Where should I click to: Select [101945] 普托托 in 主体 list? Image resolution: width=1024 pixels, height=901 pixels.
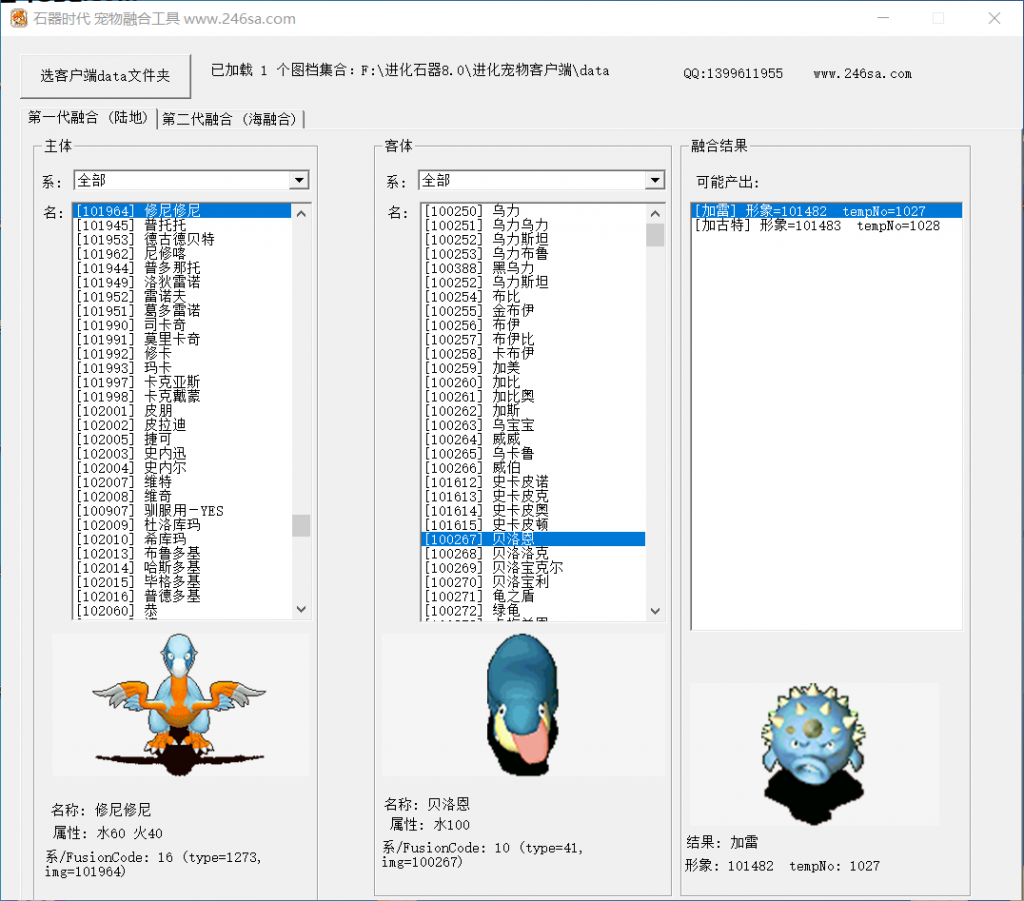(x=182, y=225)
